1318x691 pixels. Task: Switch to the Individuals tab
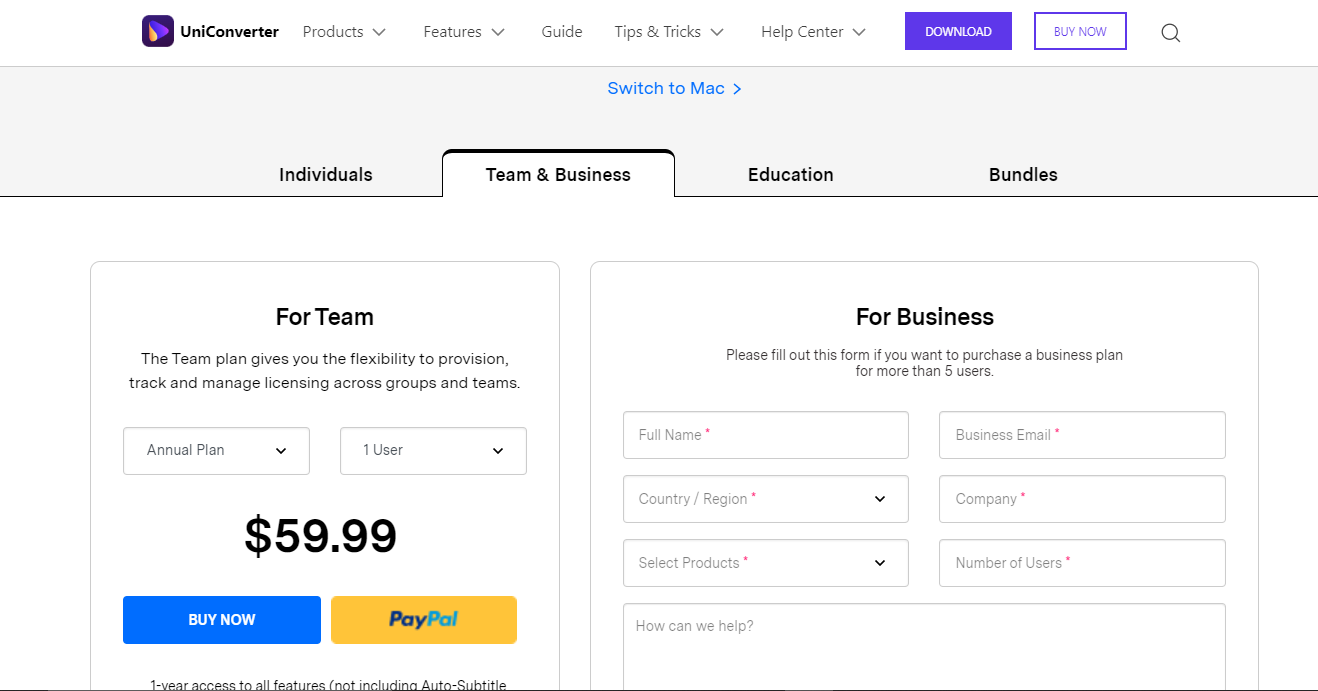(x=326, y=175)
